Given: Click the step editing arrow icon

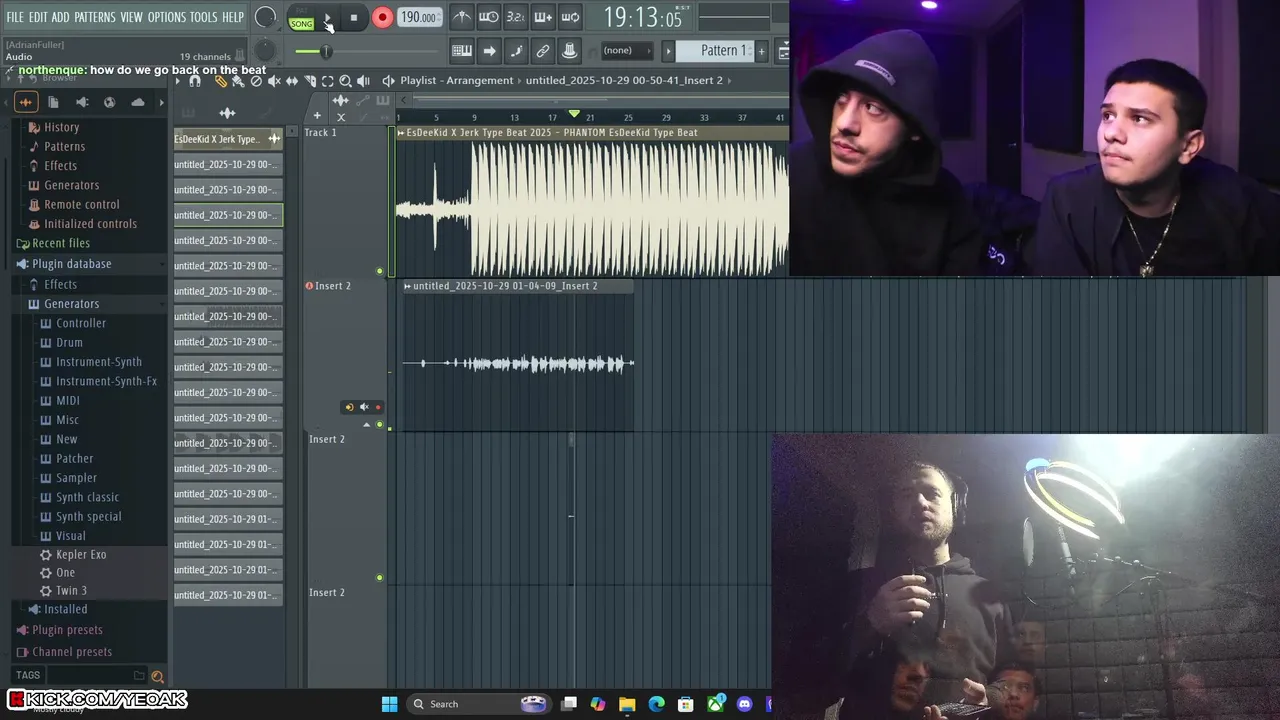Looking at the screenshot, I should coord(489,51).
